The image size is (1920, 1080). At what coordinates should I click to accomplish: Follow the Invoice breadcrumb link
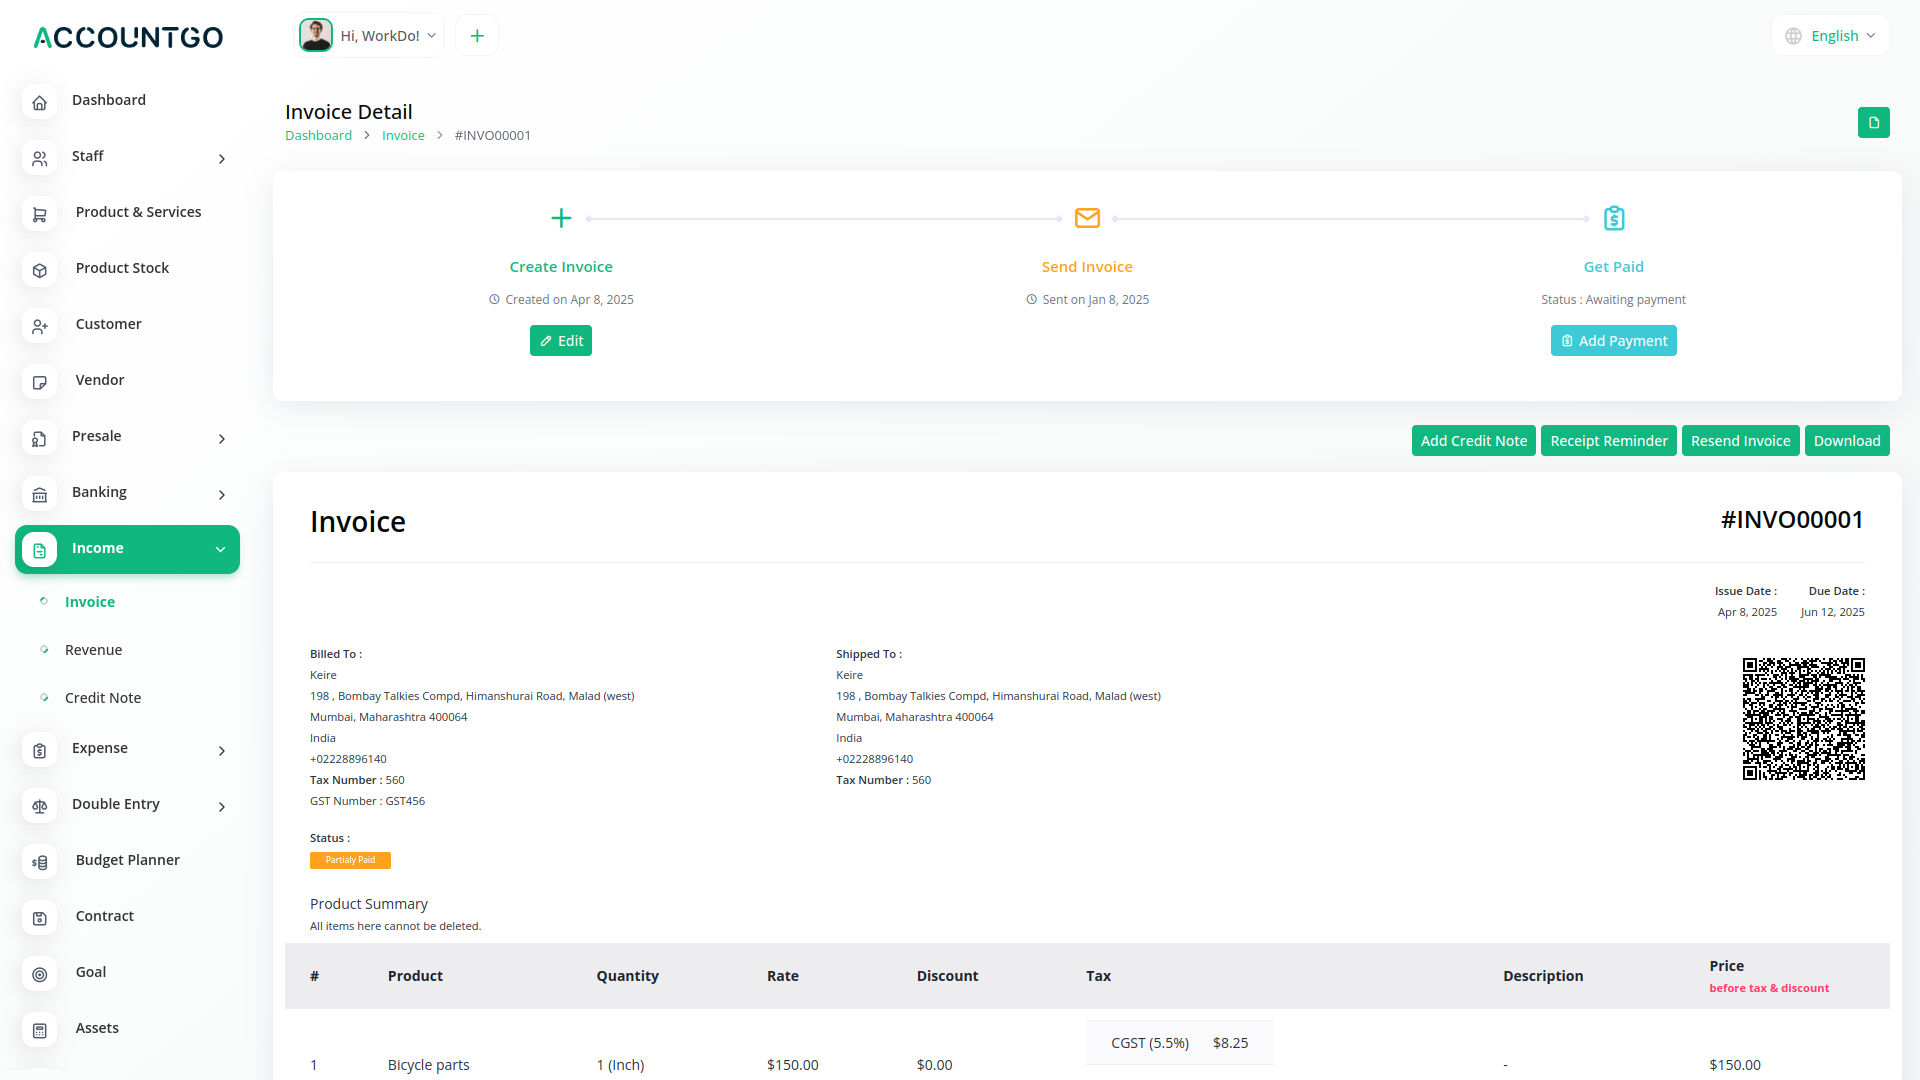point(403,136)
